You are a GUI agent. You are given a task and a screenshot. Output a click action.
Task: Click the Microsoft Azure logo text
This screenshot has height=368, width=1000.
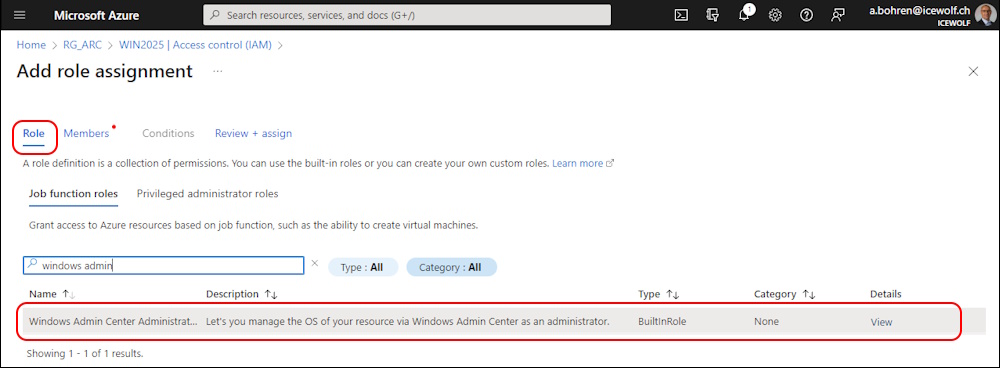click(x=96, y=15)
